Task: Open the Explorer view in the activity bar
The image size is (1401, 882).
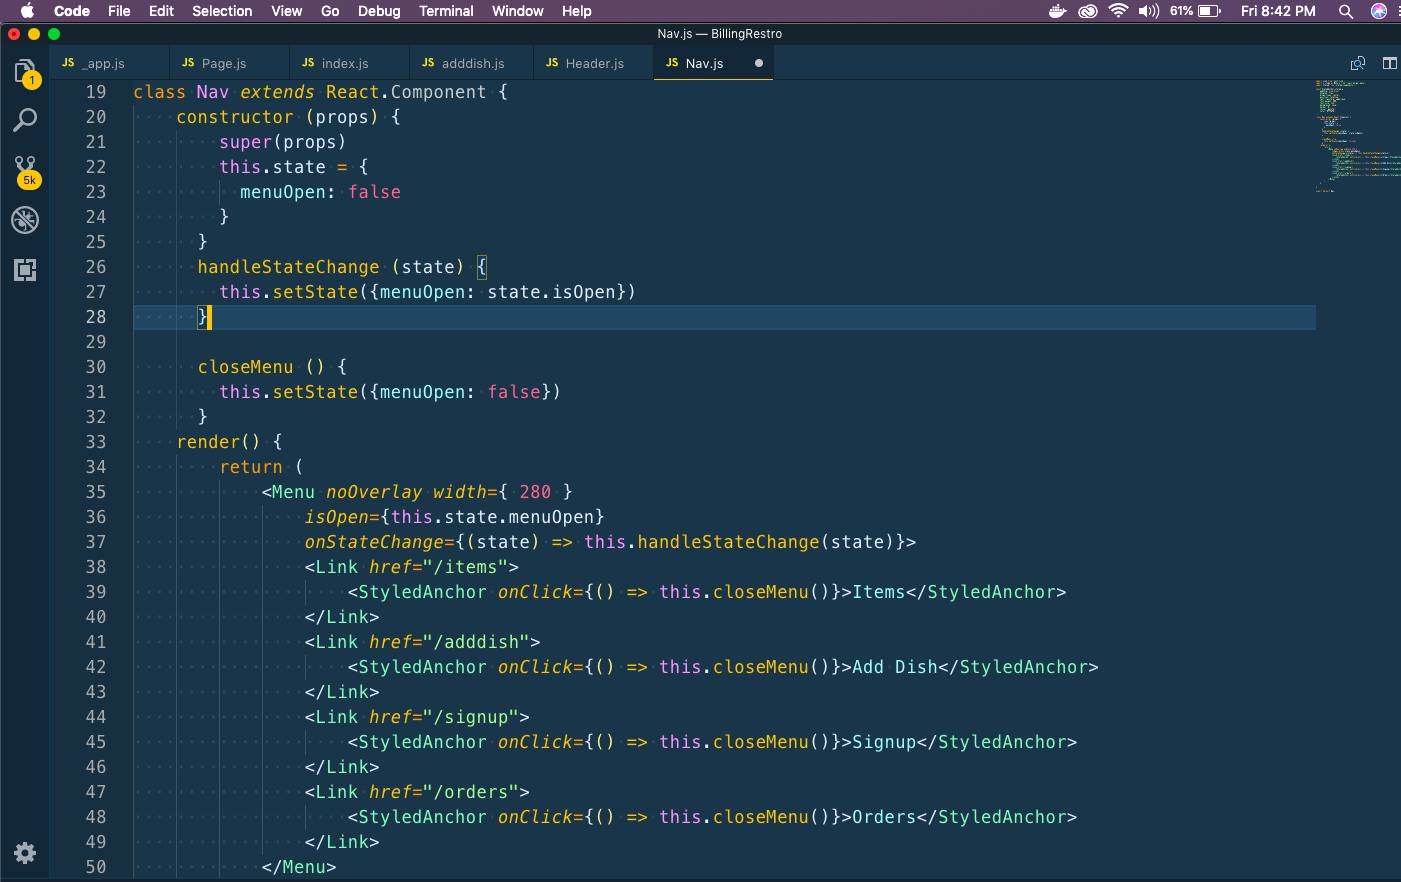Action: (25, 72)
